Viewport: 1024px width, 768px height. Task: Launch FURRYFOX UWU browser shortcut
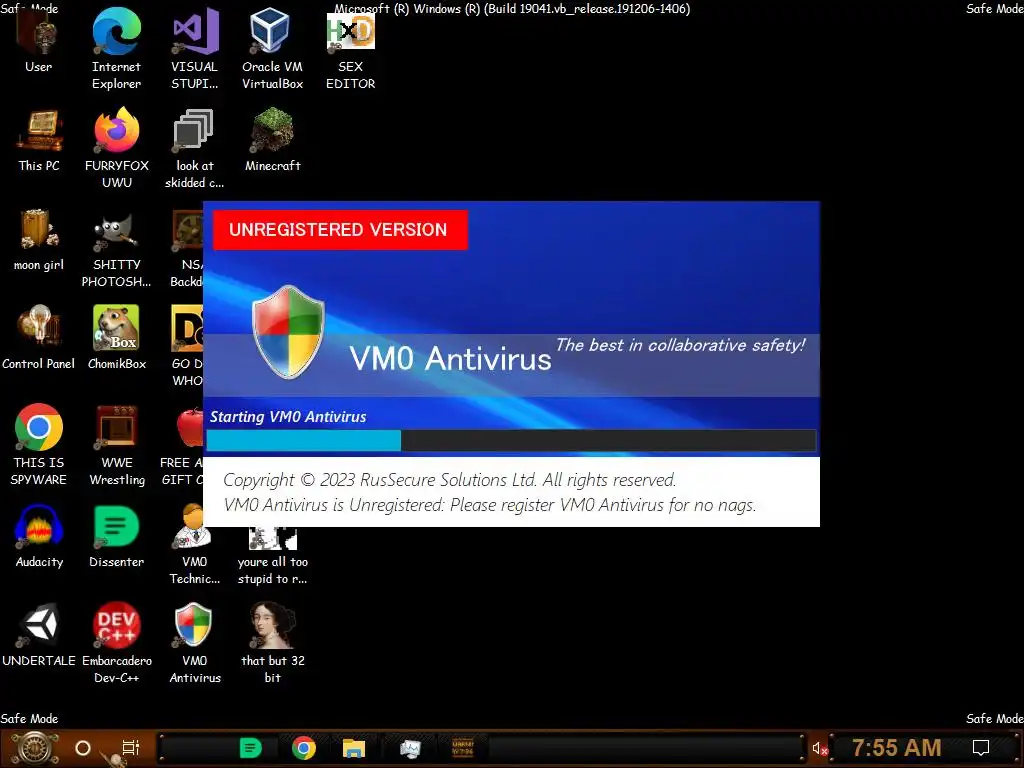tap(116, 149)
